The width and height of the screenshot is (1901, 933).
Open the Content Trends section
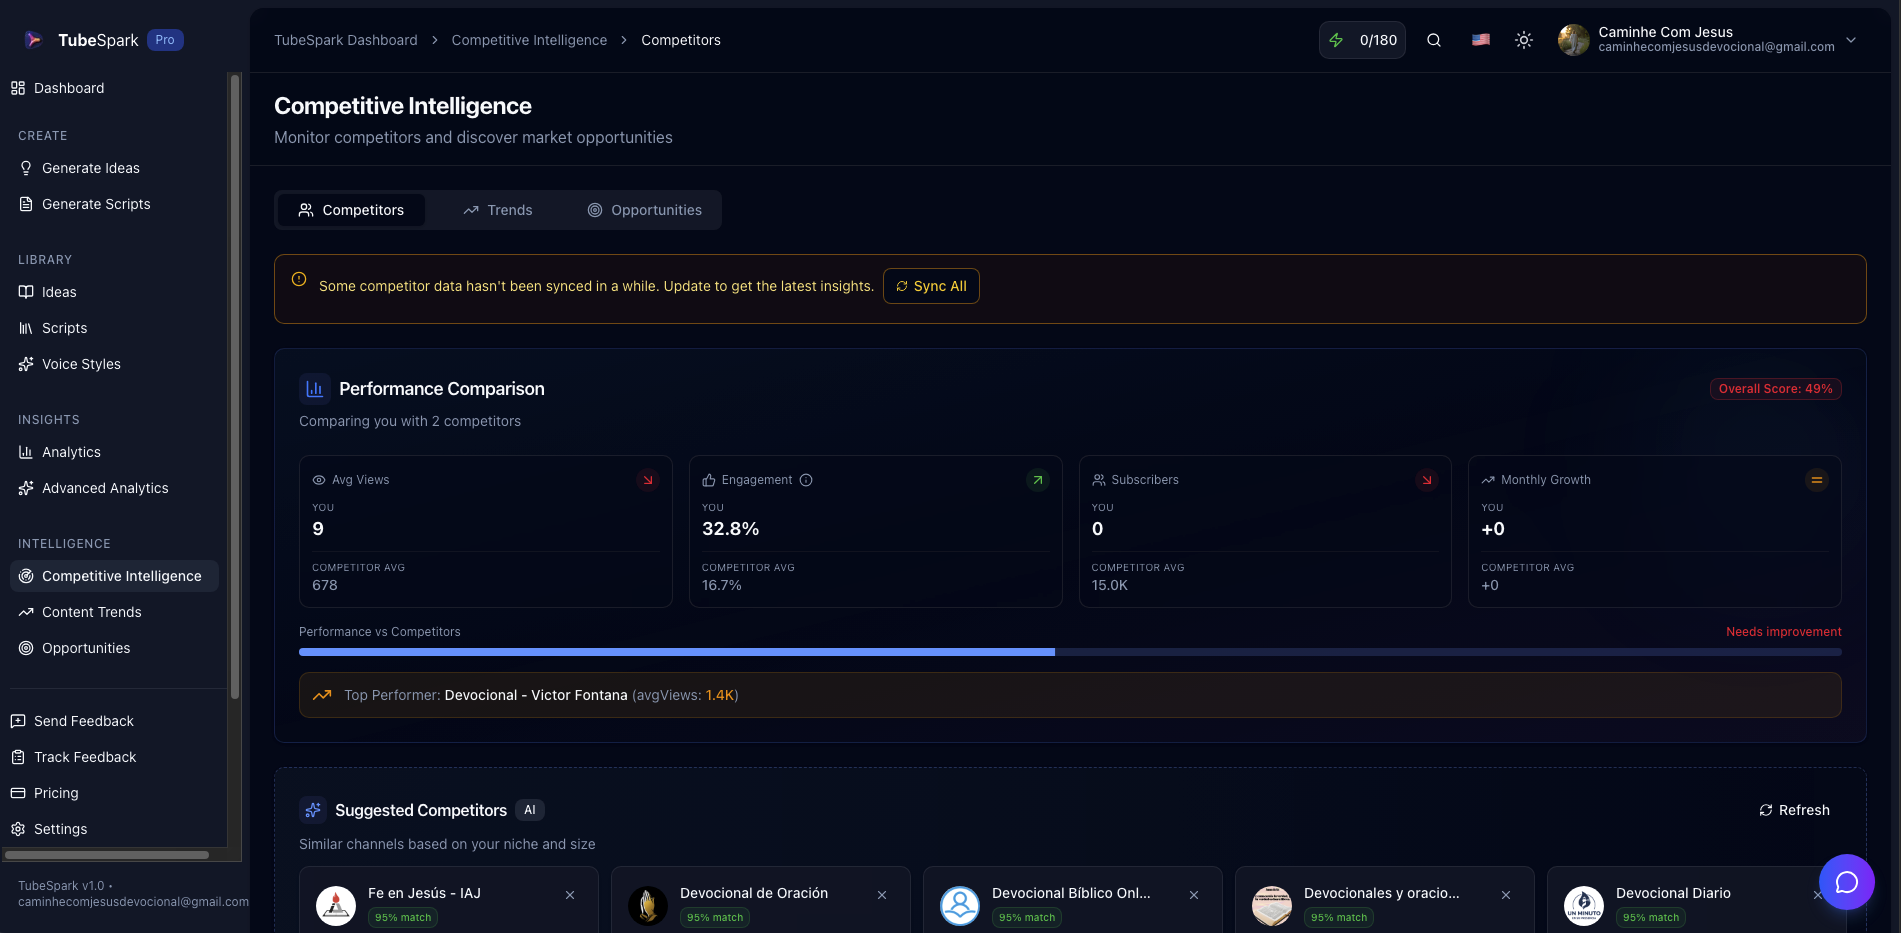[x=92, y=612]
